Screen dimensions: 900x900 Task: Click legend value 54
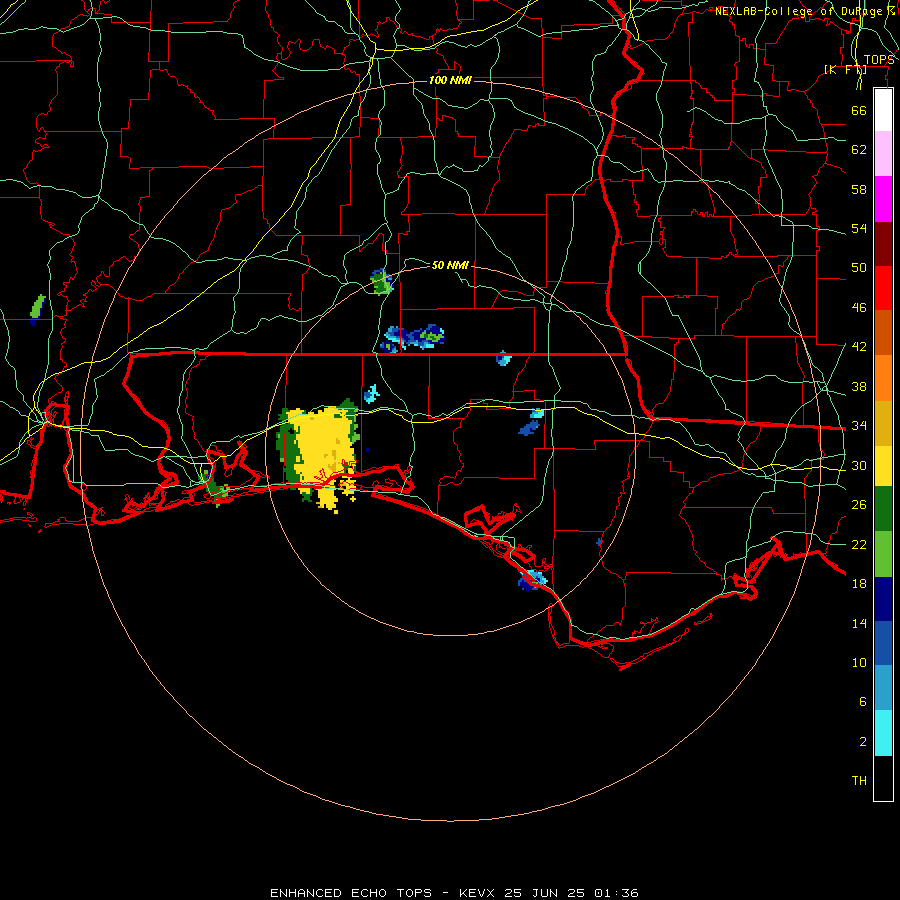pyautogui.click(x=859, y=228)
